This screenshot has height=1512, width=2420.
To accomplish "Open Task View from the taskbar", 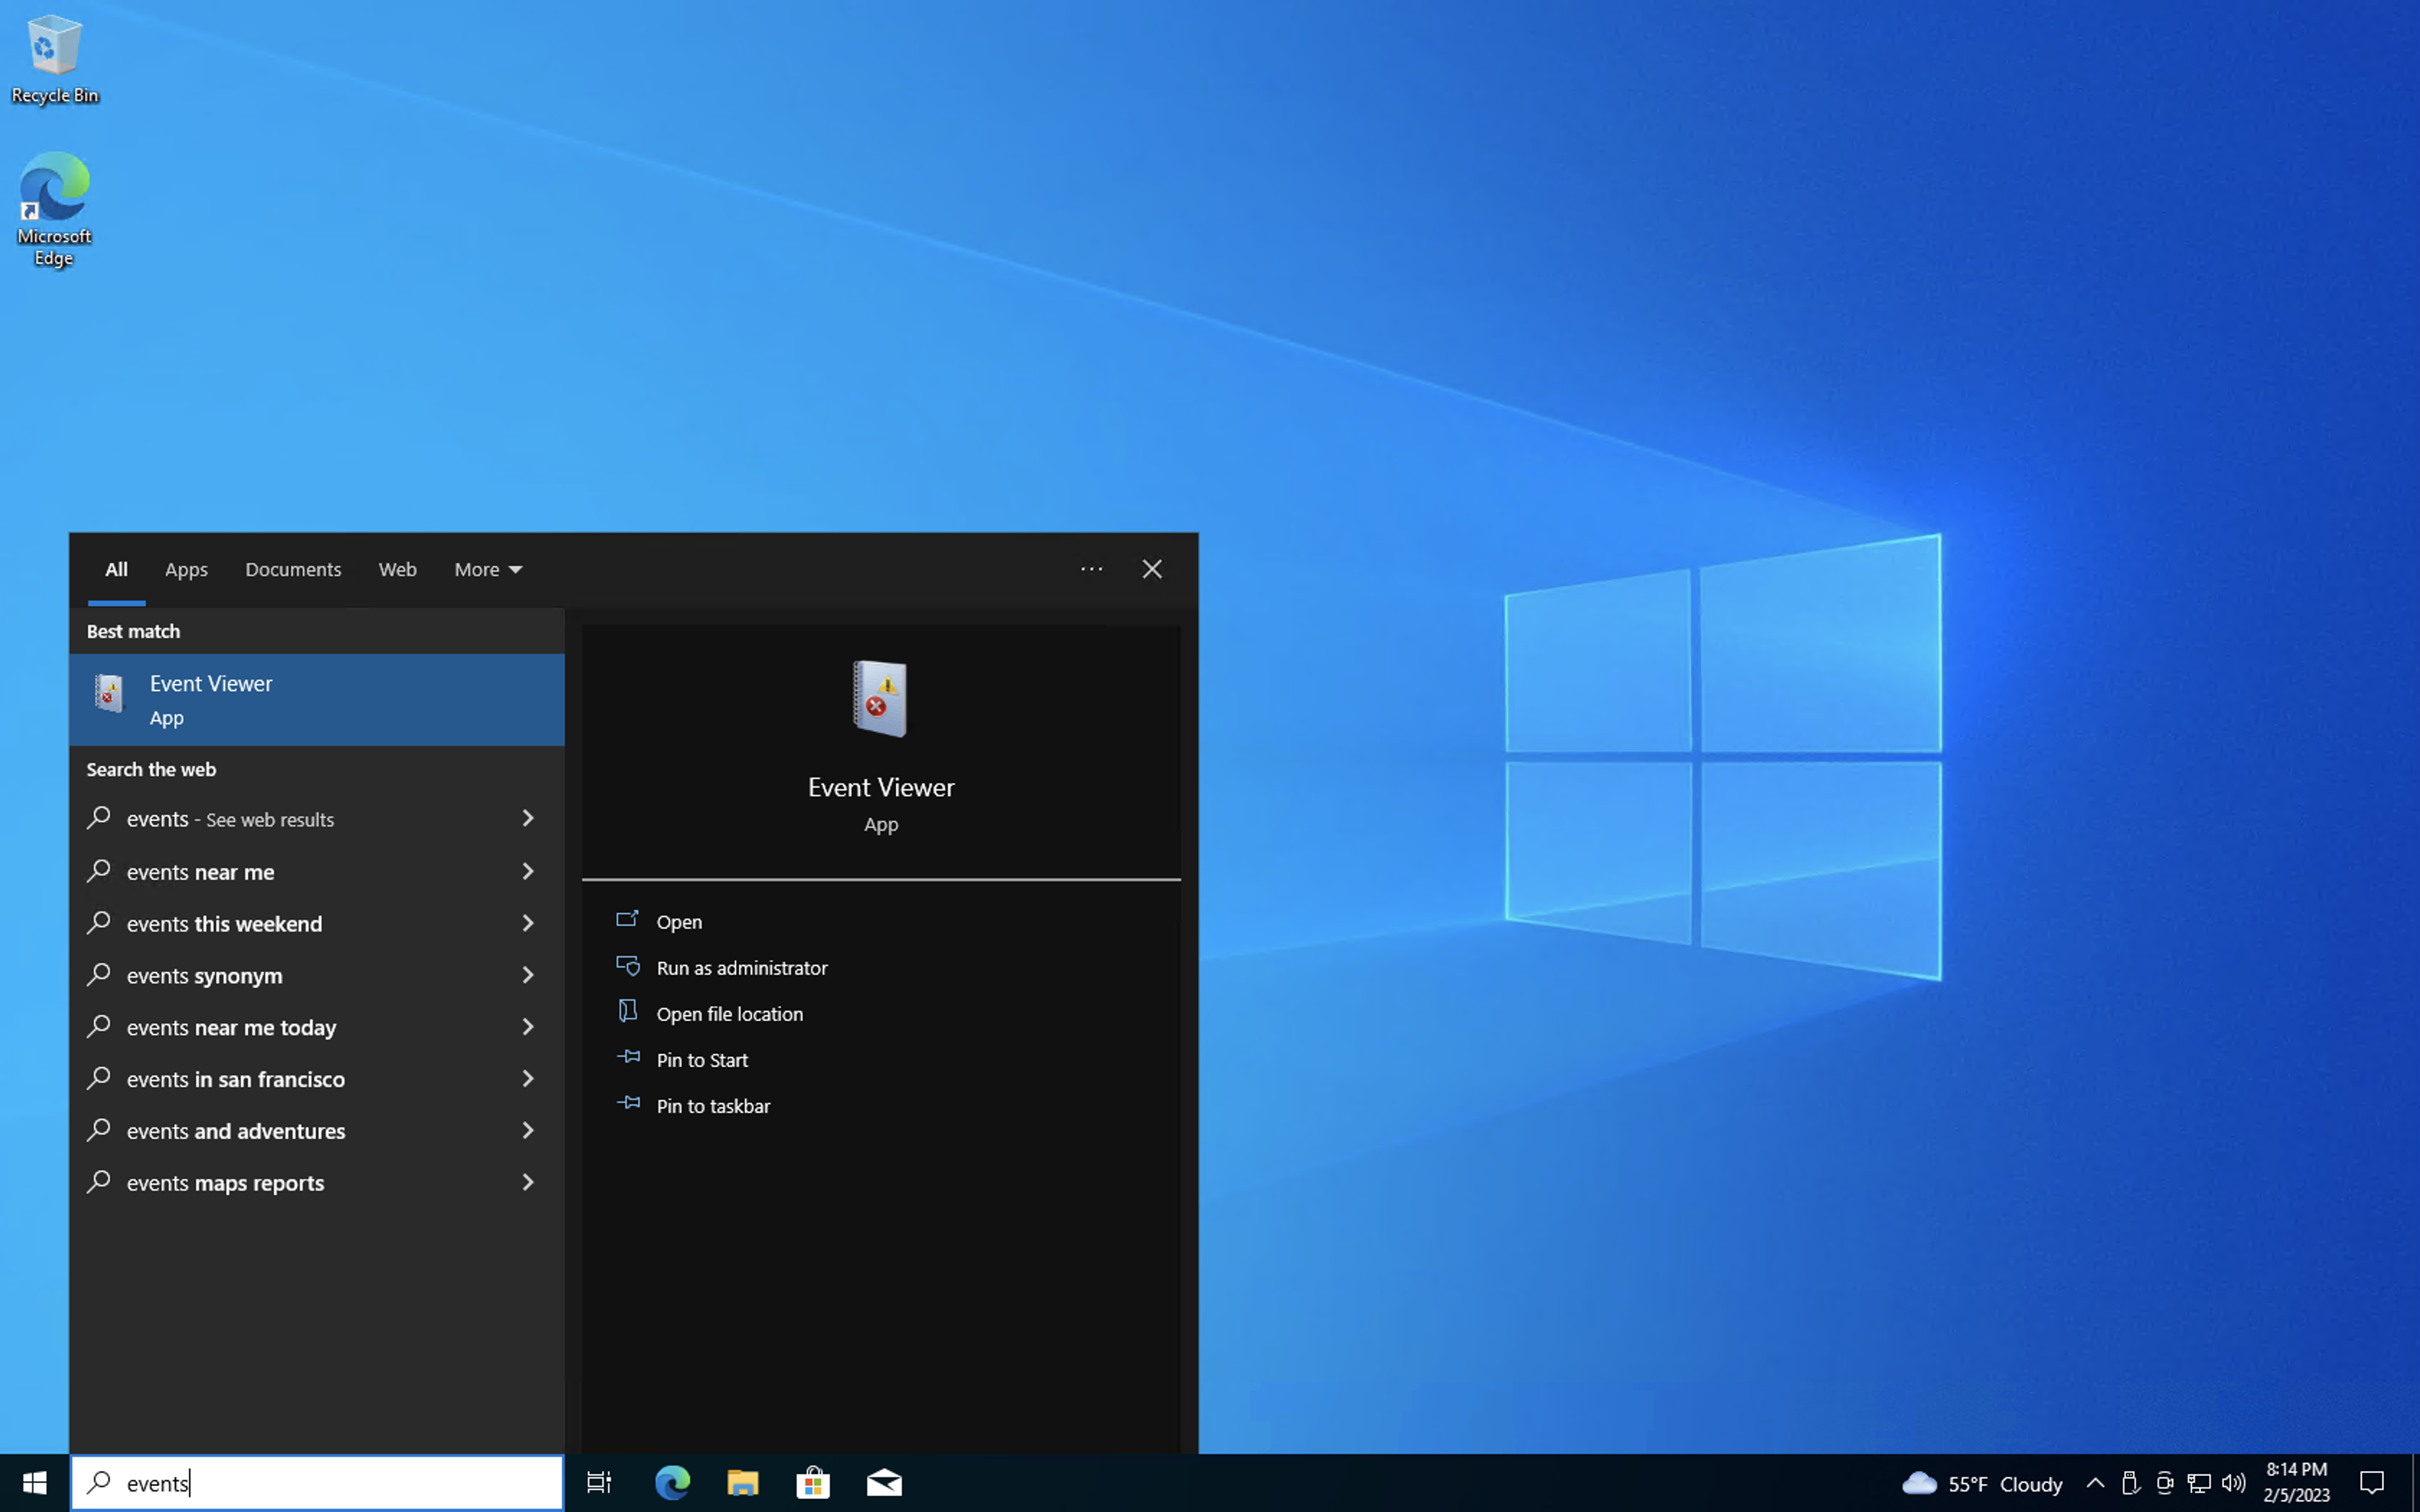I will coord(599,1483).
